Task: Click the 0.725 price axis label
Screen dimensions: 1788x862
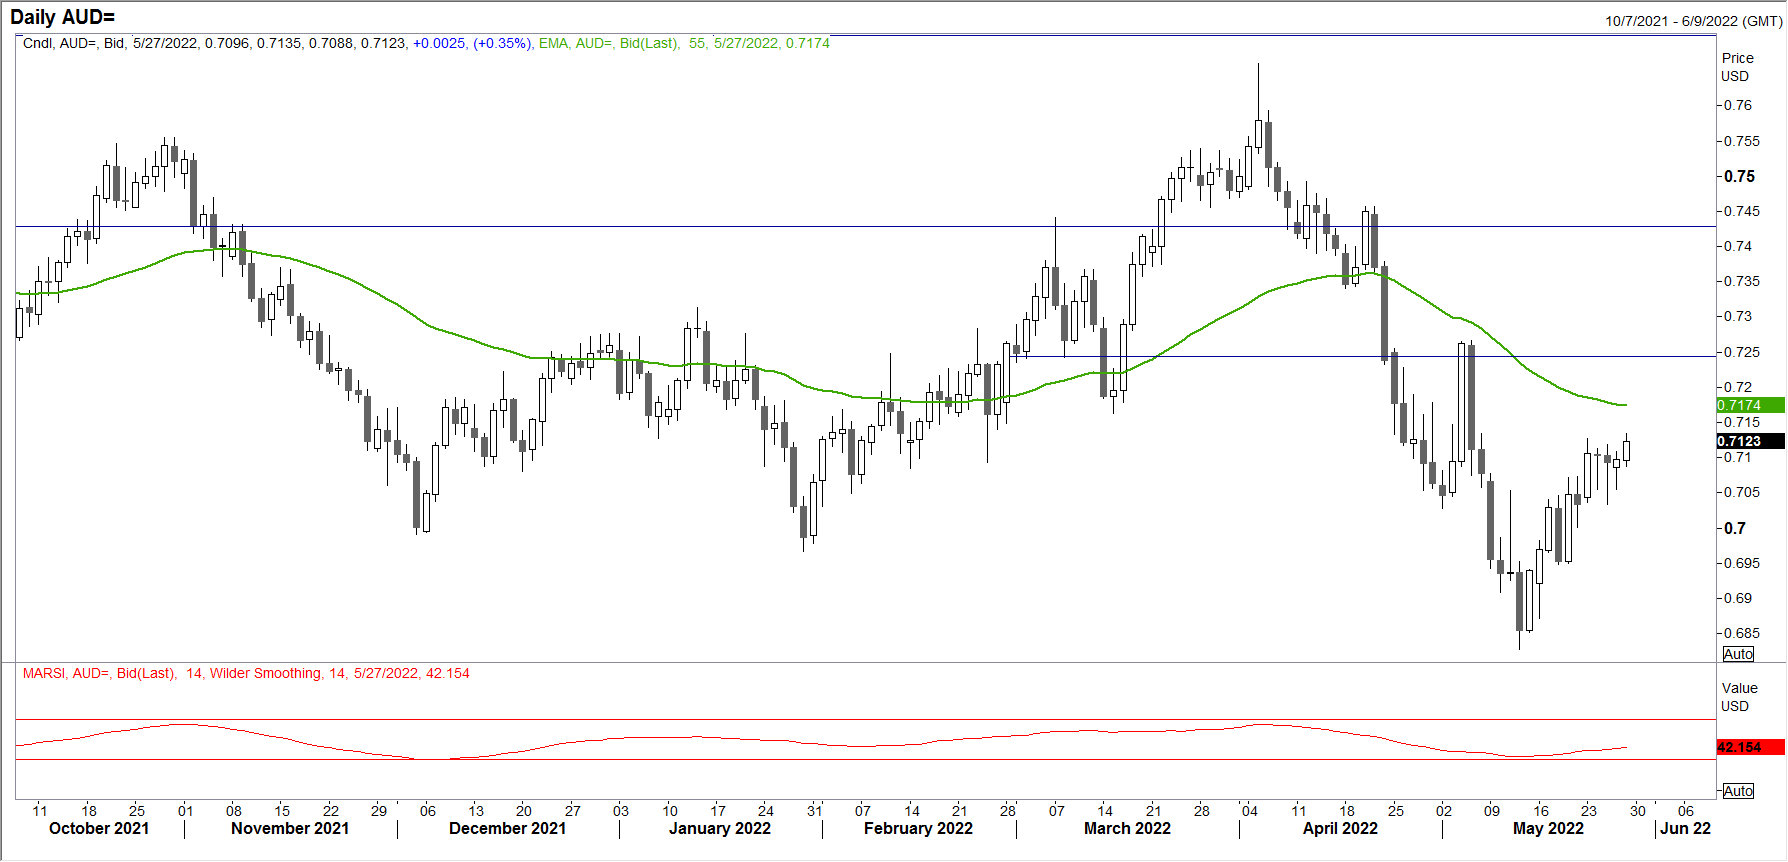Action: [x=1742, y=352]
